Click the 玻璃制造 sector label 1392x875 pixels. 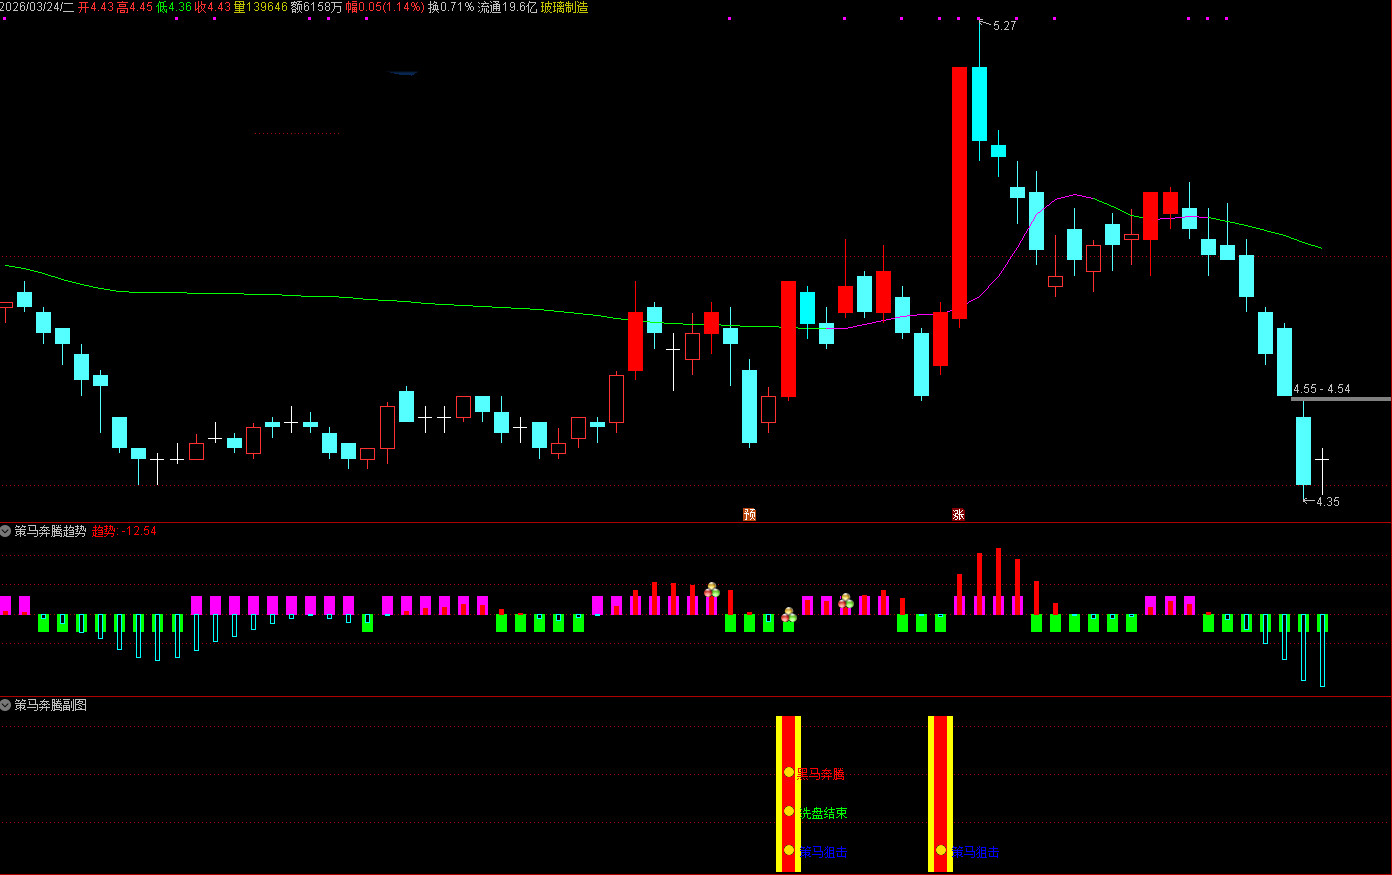tap(564, 7)
